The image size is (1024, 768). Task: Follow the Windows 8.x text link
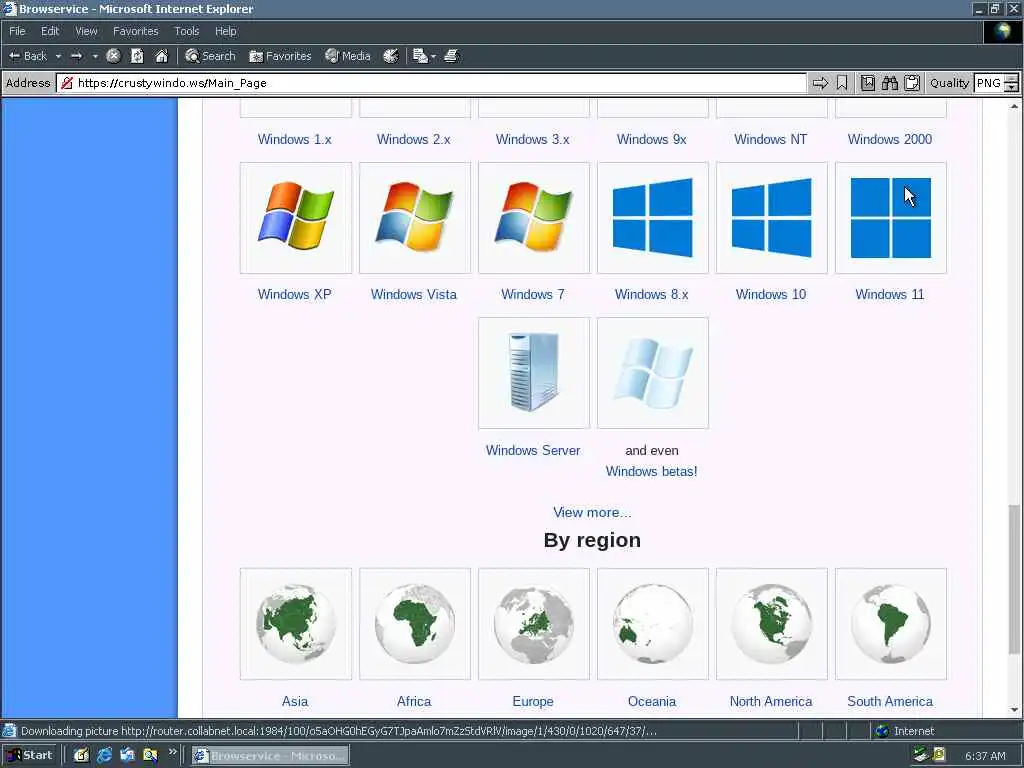coord(652,295)
